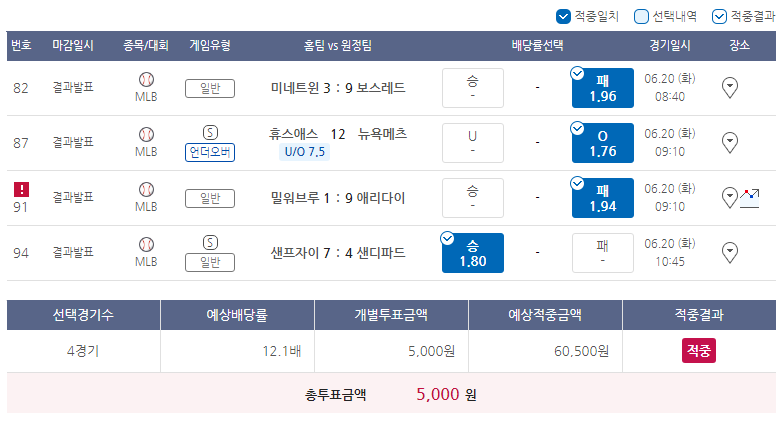Click the 마감일시 column header
The width and height of the screenshot is (784, 428).
coord(73,46)
